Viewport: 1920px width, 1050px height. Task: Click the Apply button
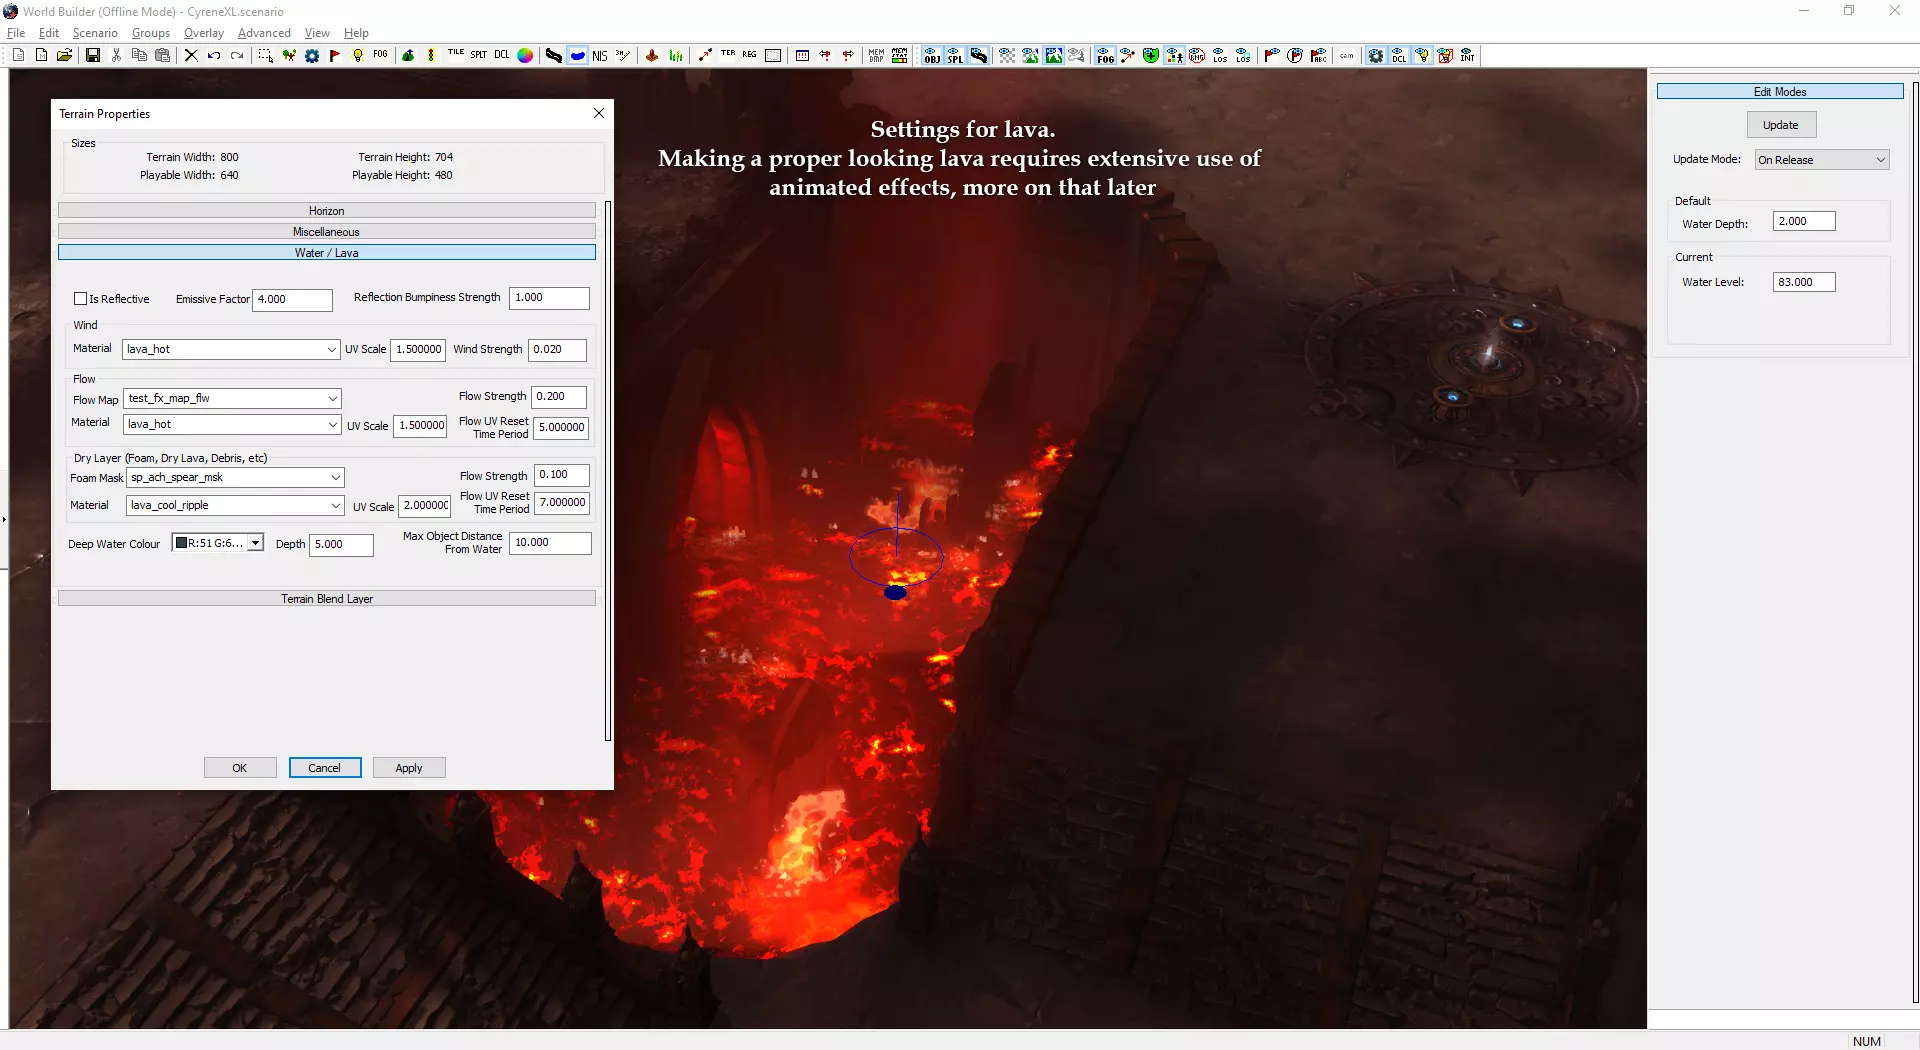click(408, 768)
